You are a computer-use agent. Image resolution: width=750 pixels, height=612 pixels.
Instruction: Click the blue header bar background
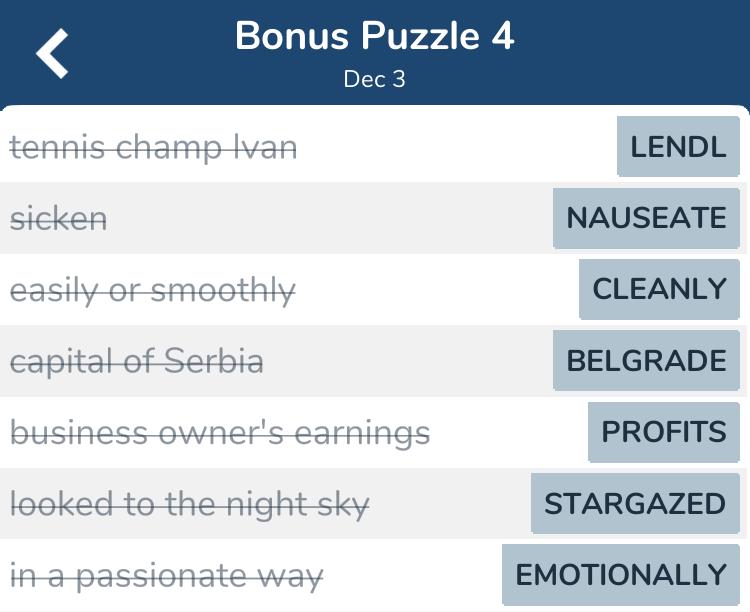(x=622, y=53)
